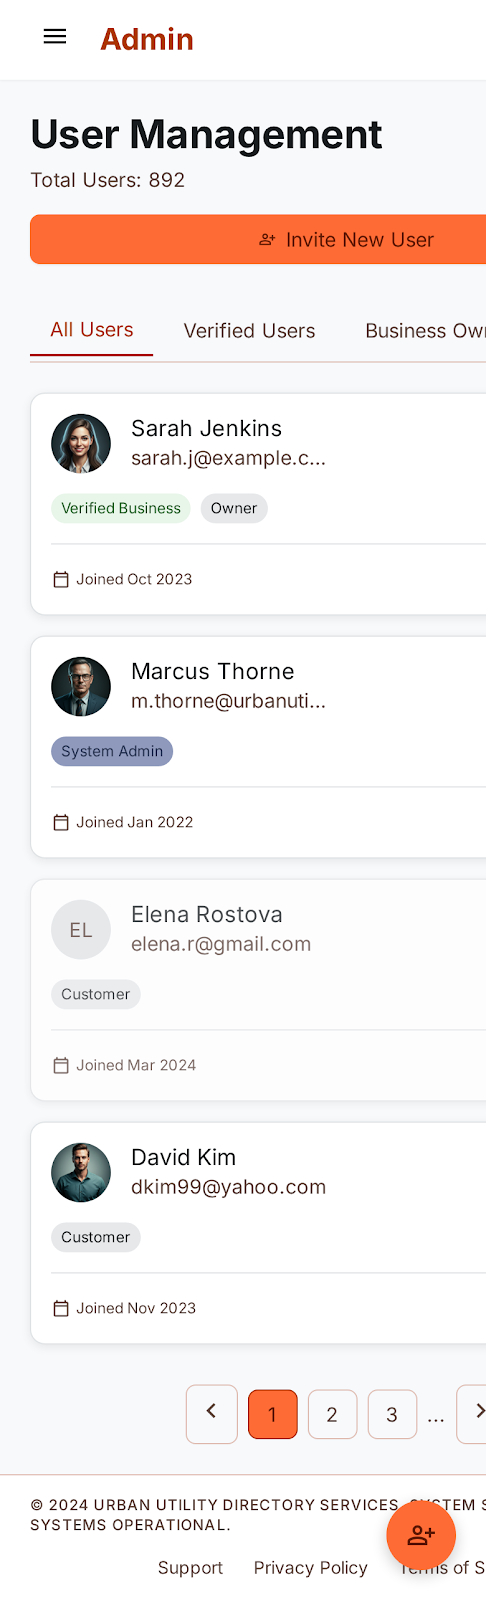Select the Business Owners tab
The image size is (486, 1600).
(425, 331)
